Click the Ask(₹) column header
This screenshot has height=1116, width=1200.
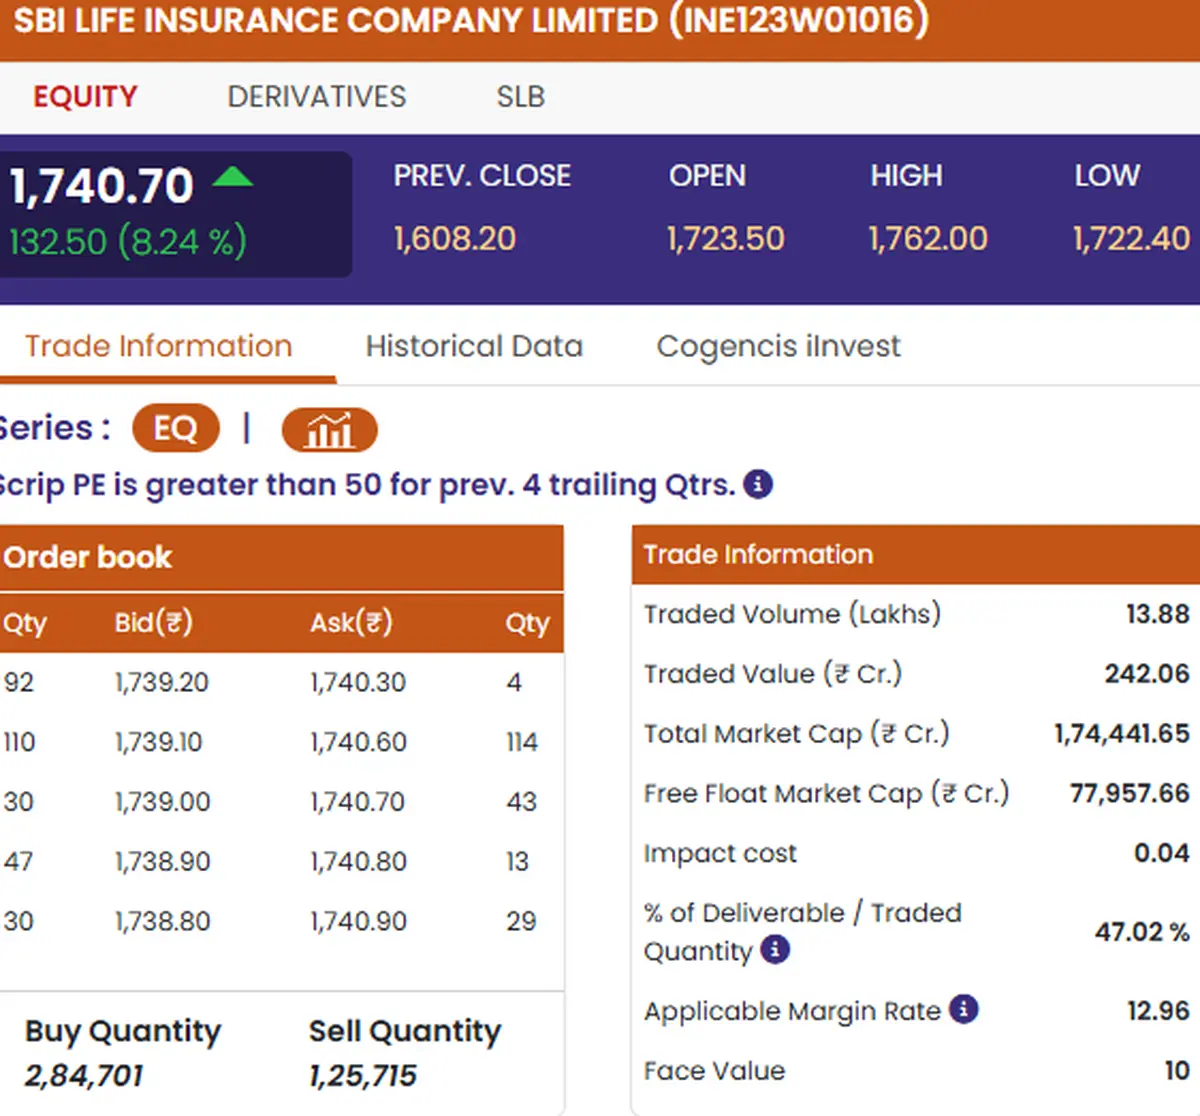click(x=351, y=623)
